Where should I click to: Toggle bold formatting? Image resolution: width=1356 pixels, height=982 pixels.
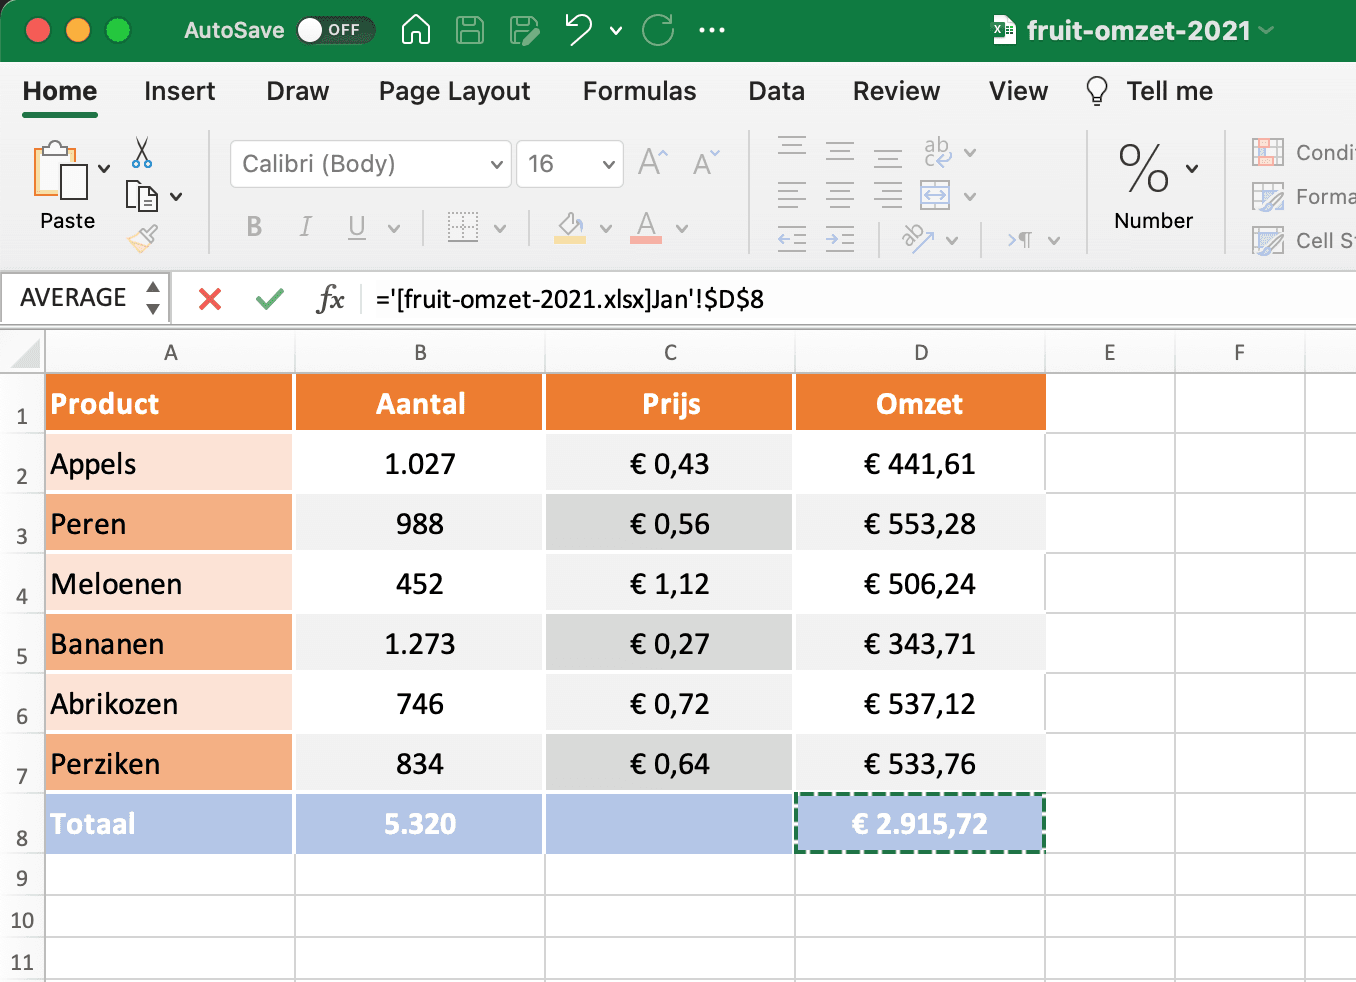coord(254,227)
